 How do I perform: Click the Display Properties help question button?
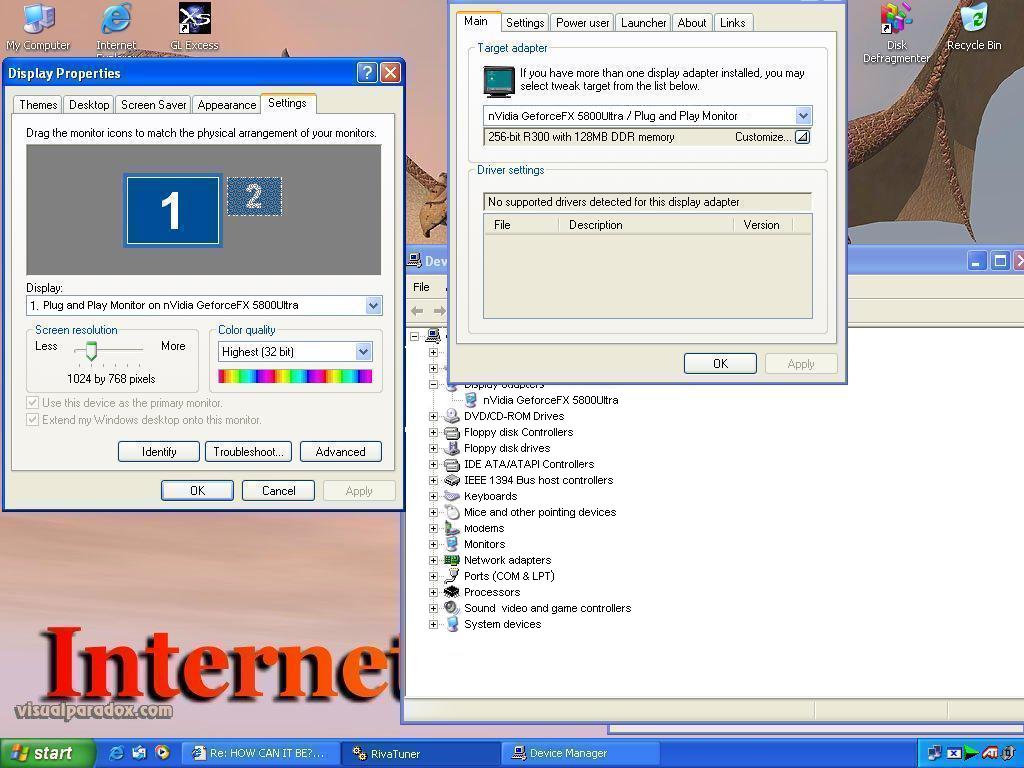point(368,72)
